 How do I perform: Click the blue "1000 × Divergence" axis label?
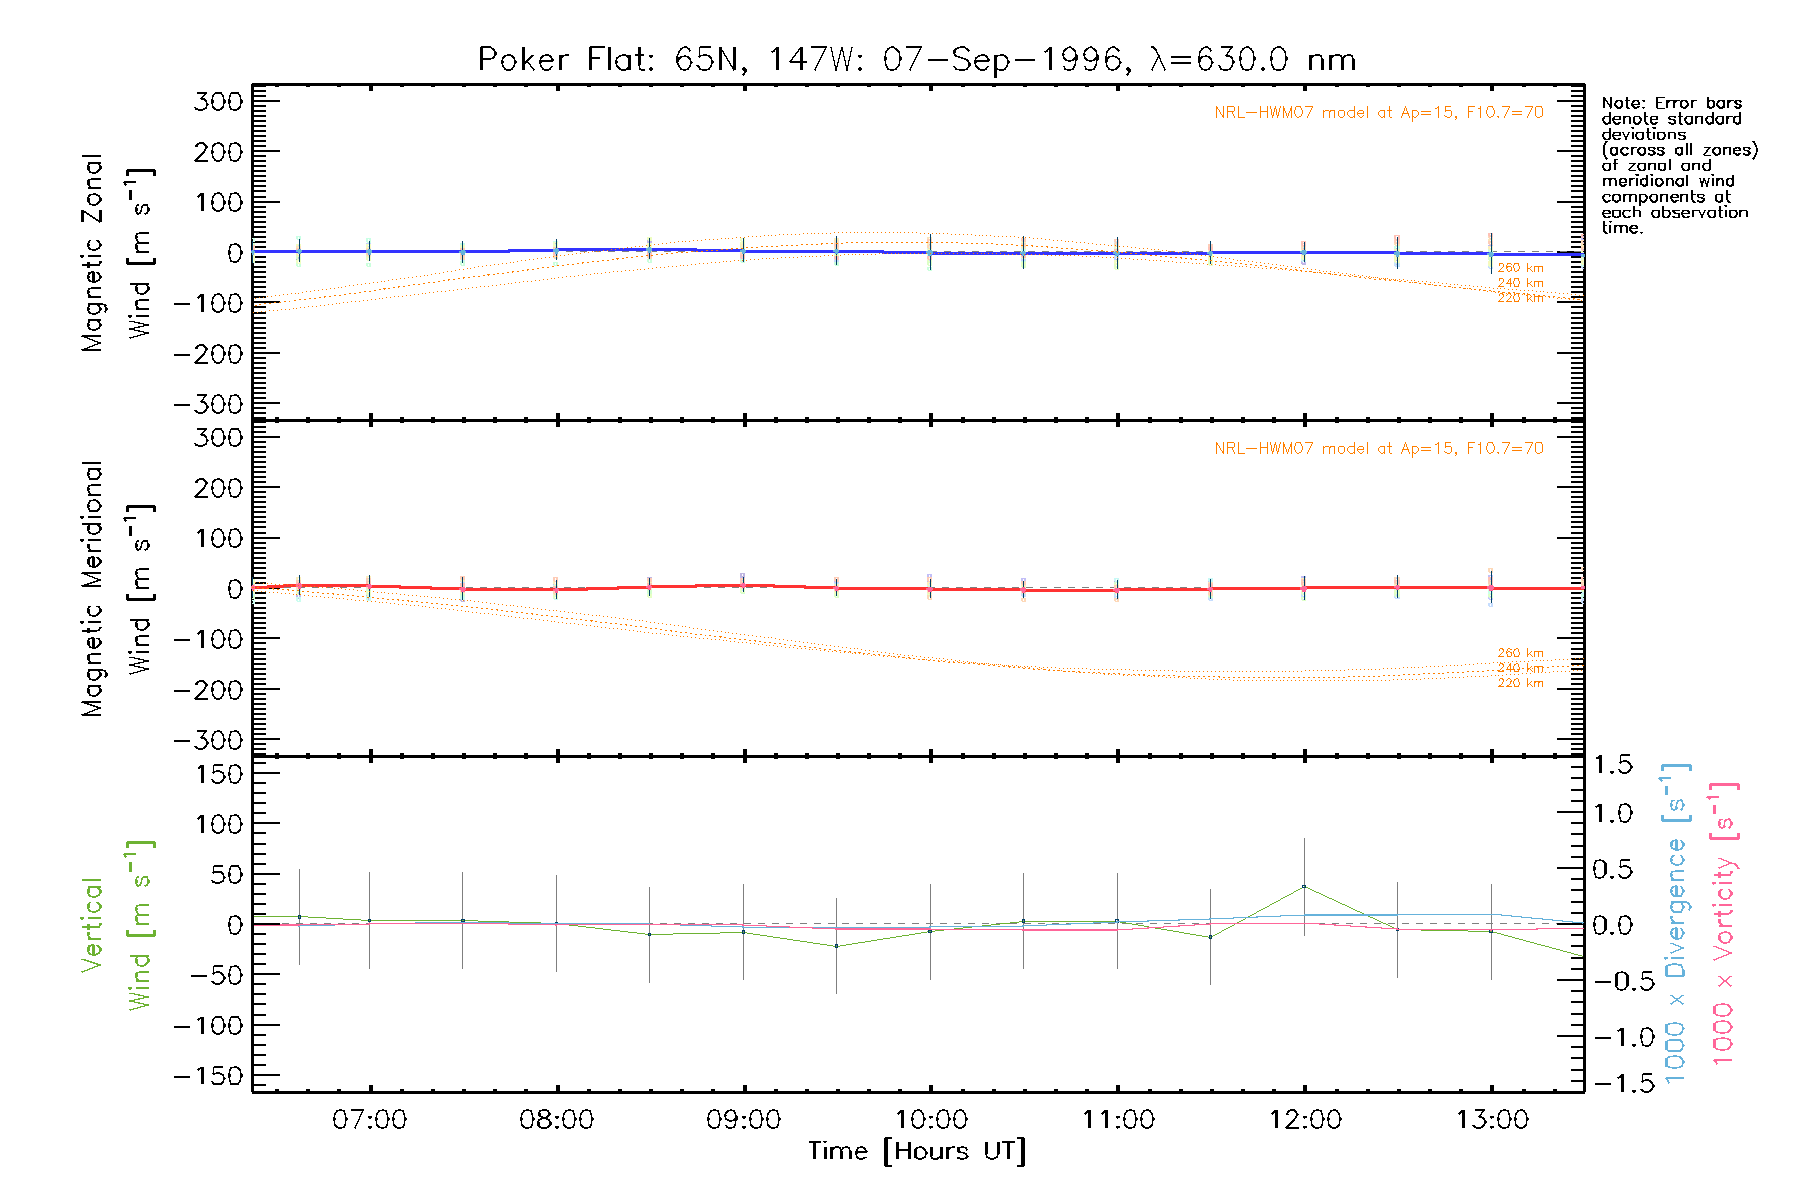point(1676,925)
